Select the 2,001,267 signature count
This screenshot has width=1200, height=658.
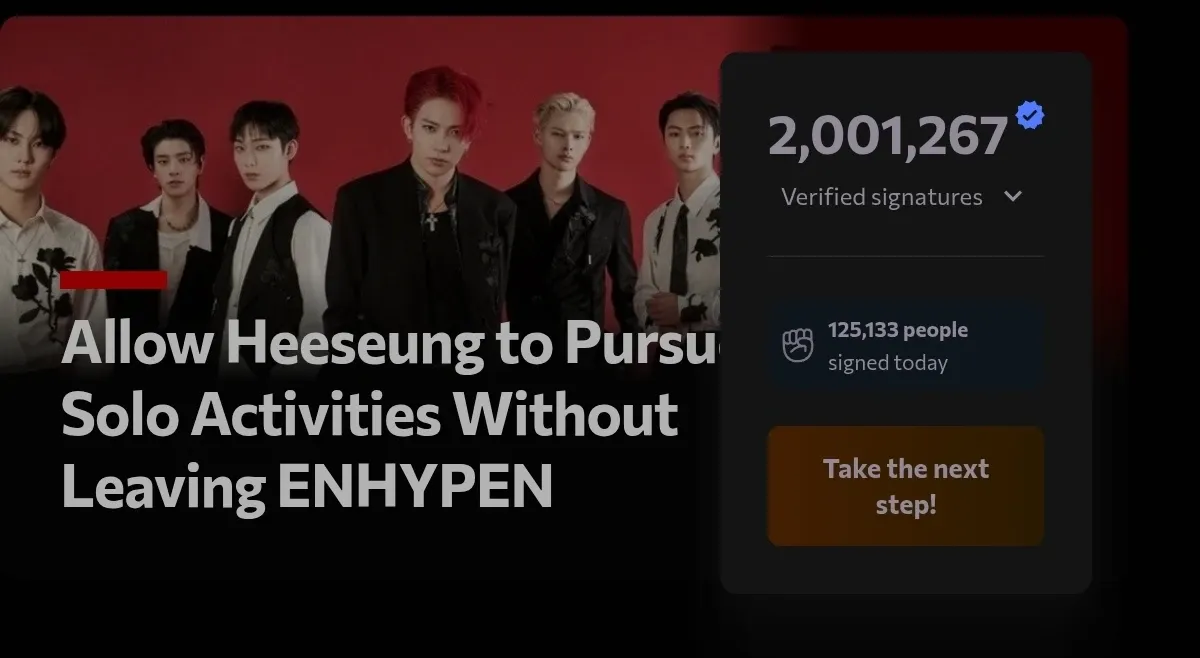coord(887,136)
